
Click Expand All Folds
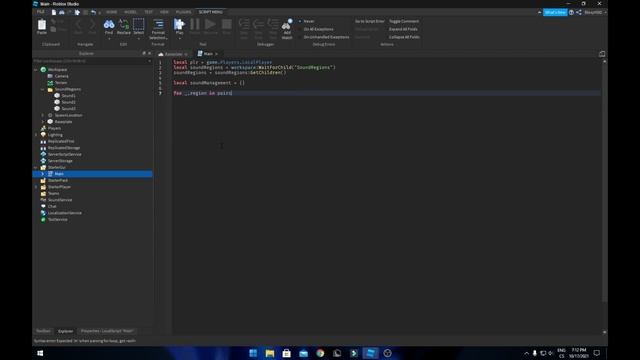point(403,29)
